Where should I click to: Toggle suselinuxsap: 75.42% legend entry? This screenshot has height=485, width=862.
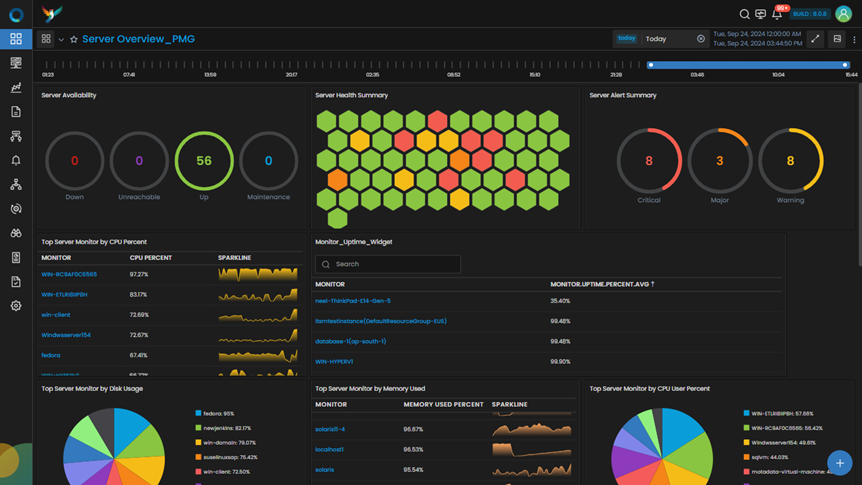[x=226, y=457]
